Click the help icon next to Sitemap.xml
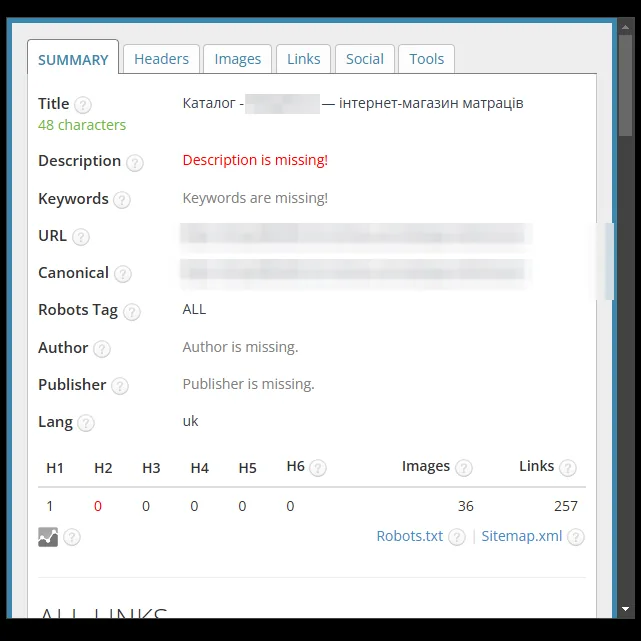 pos(576,537)
